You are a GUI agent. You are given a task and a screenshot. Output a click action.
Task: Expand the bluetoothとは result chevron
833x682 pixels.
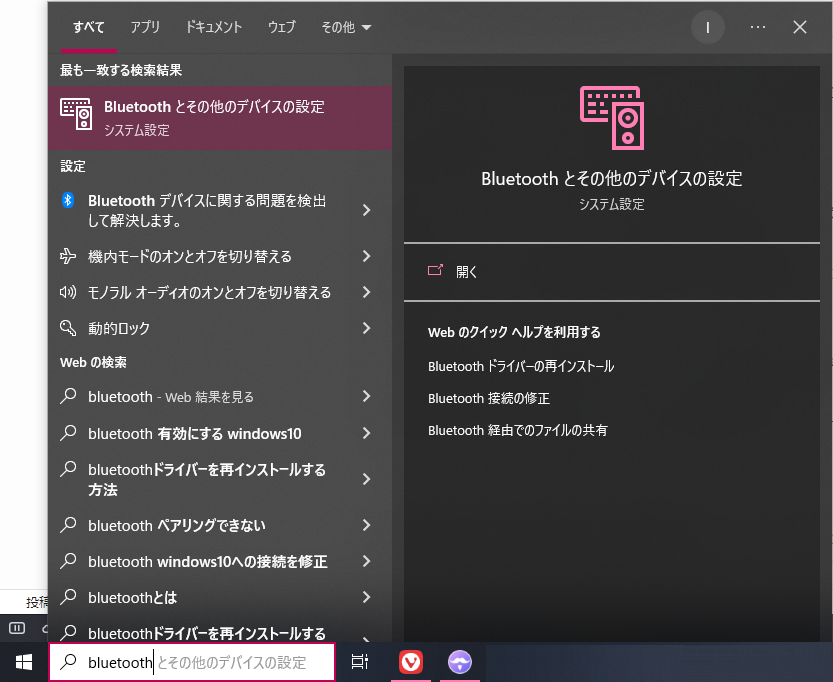click(367, 598)
